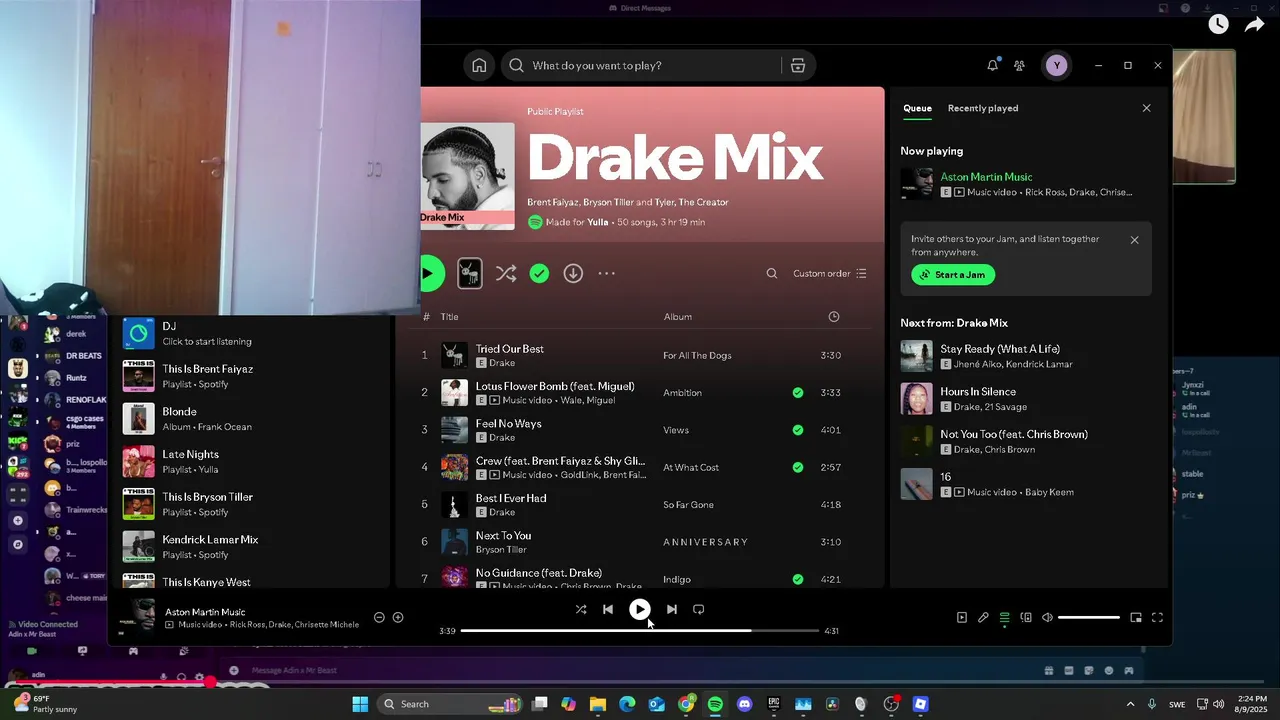The height and width of the screenshot is (720, 1280).
Task: Open 'Late Nights' playlist in library
Action: pyautogui.click(x=250, y=461)
